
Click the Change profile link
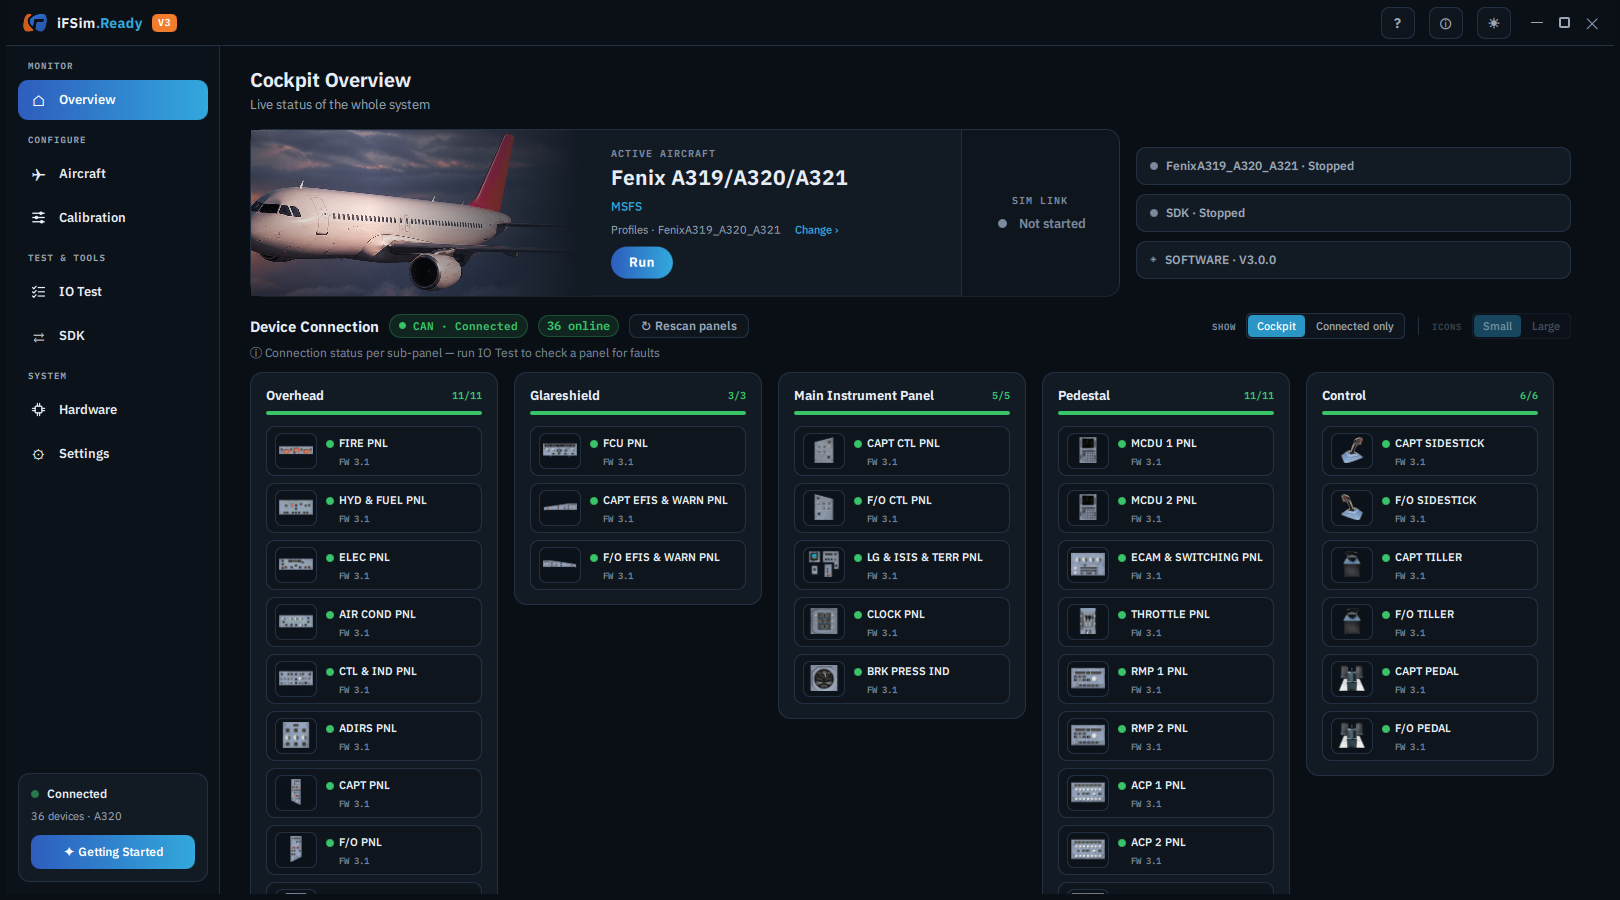pyautogui.click(x=817, y=230)
